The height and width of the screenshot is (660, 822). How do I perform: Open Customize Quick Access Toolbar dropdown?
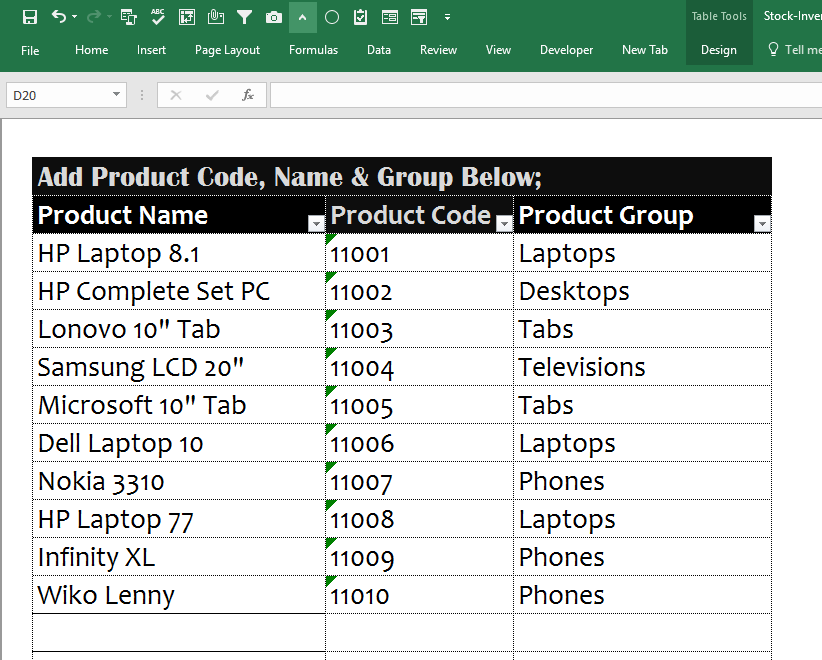click(447, 17)
